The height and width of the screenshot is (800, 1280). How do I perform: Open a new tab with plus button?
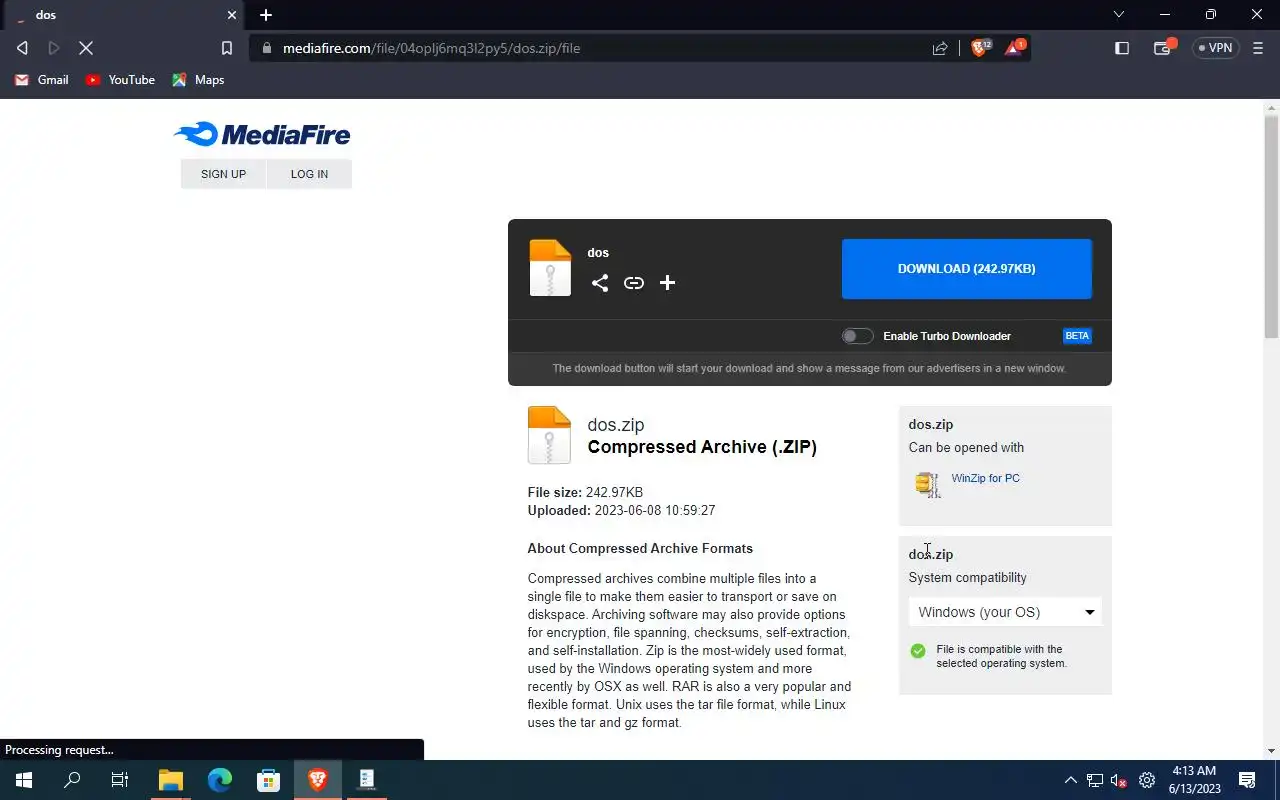click(x=266, y=15)
